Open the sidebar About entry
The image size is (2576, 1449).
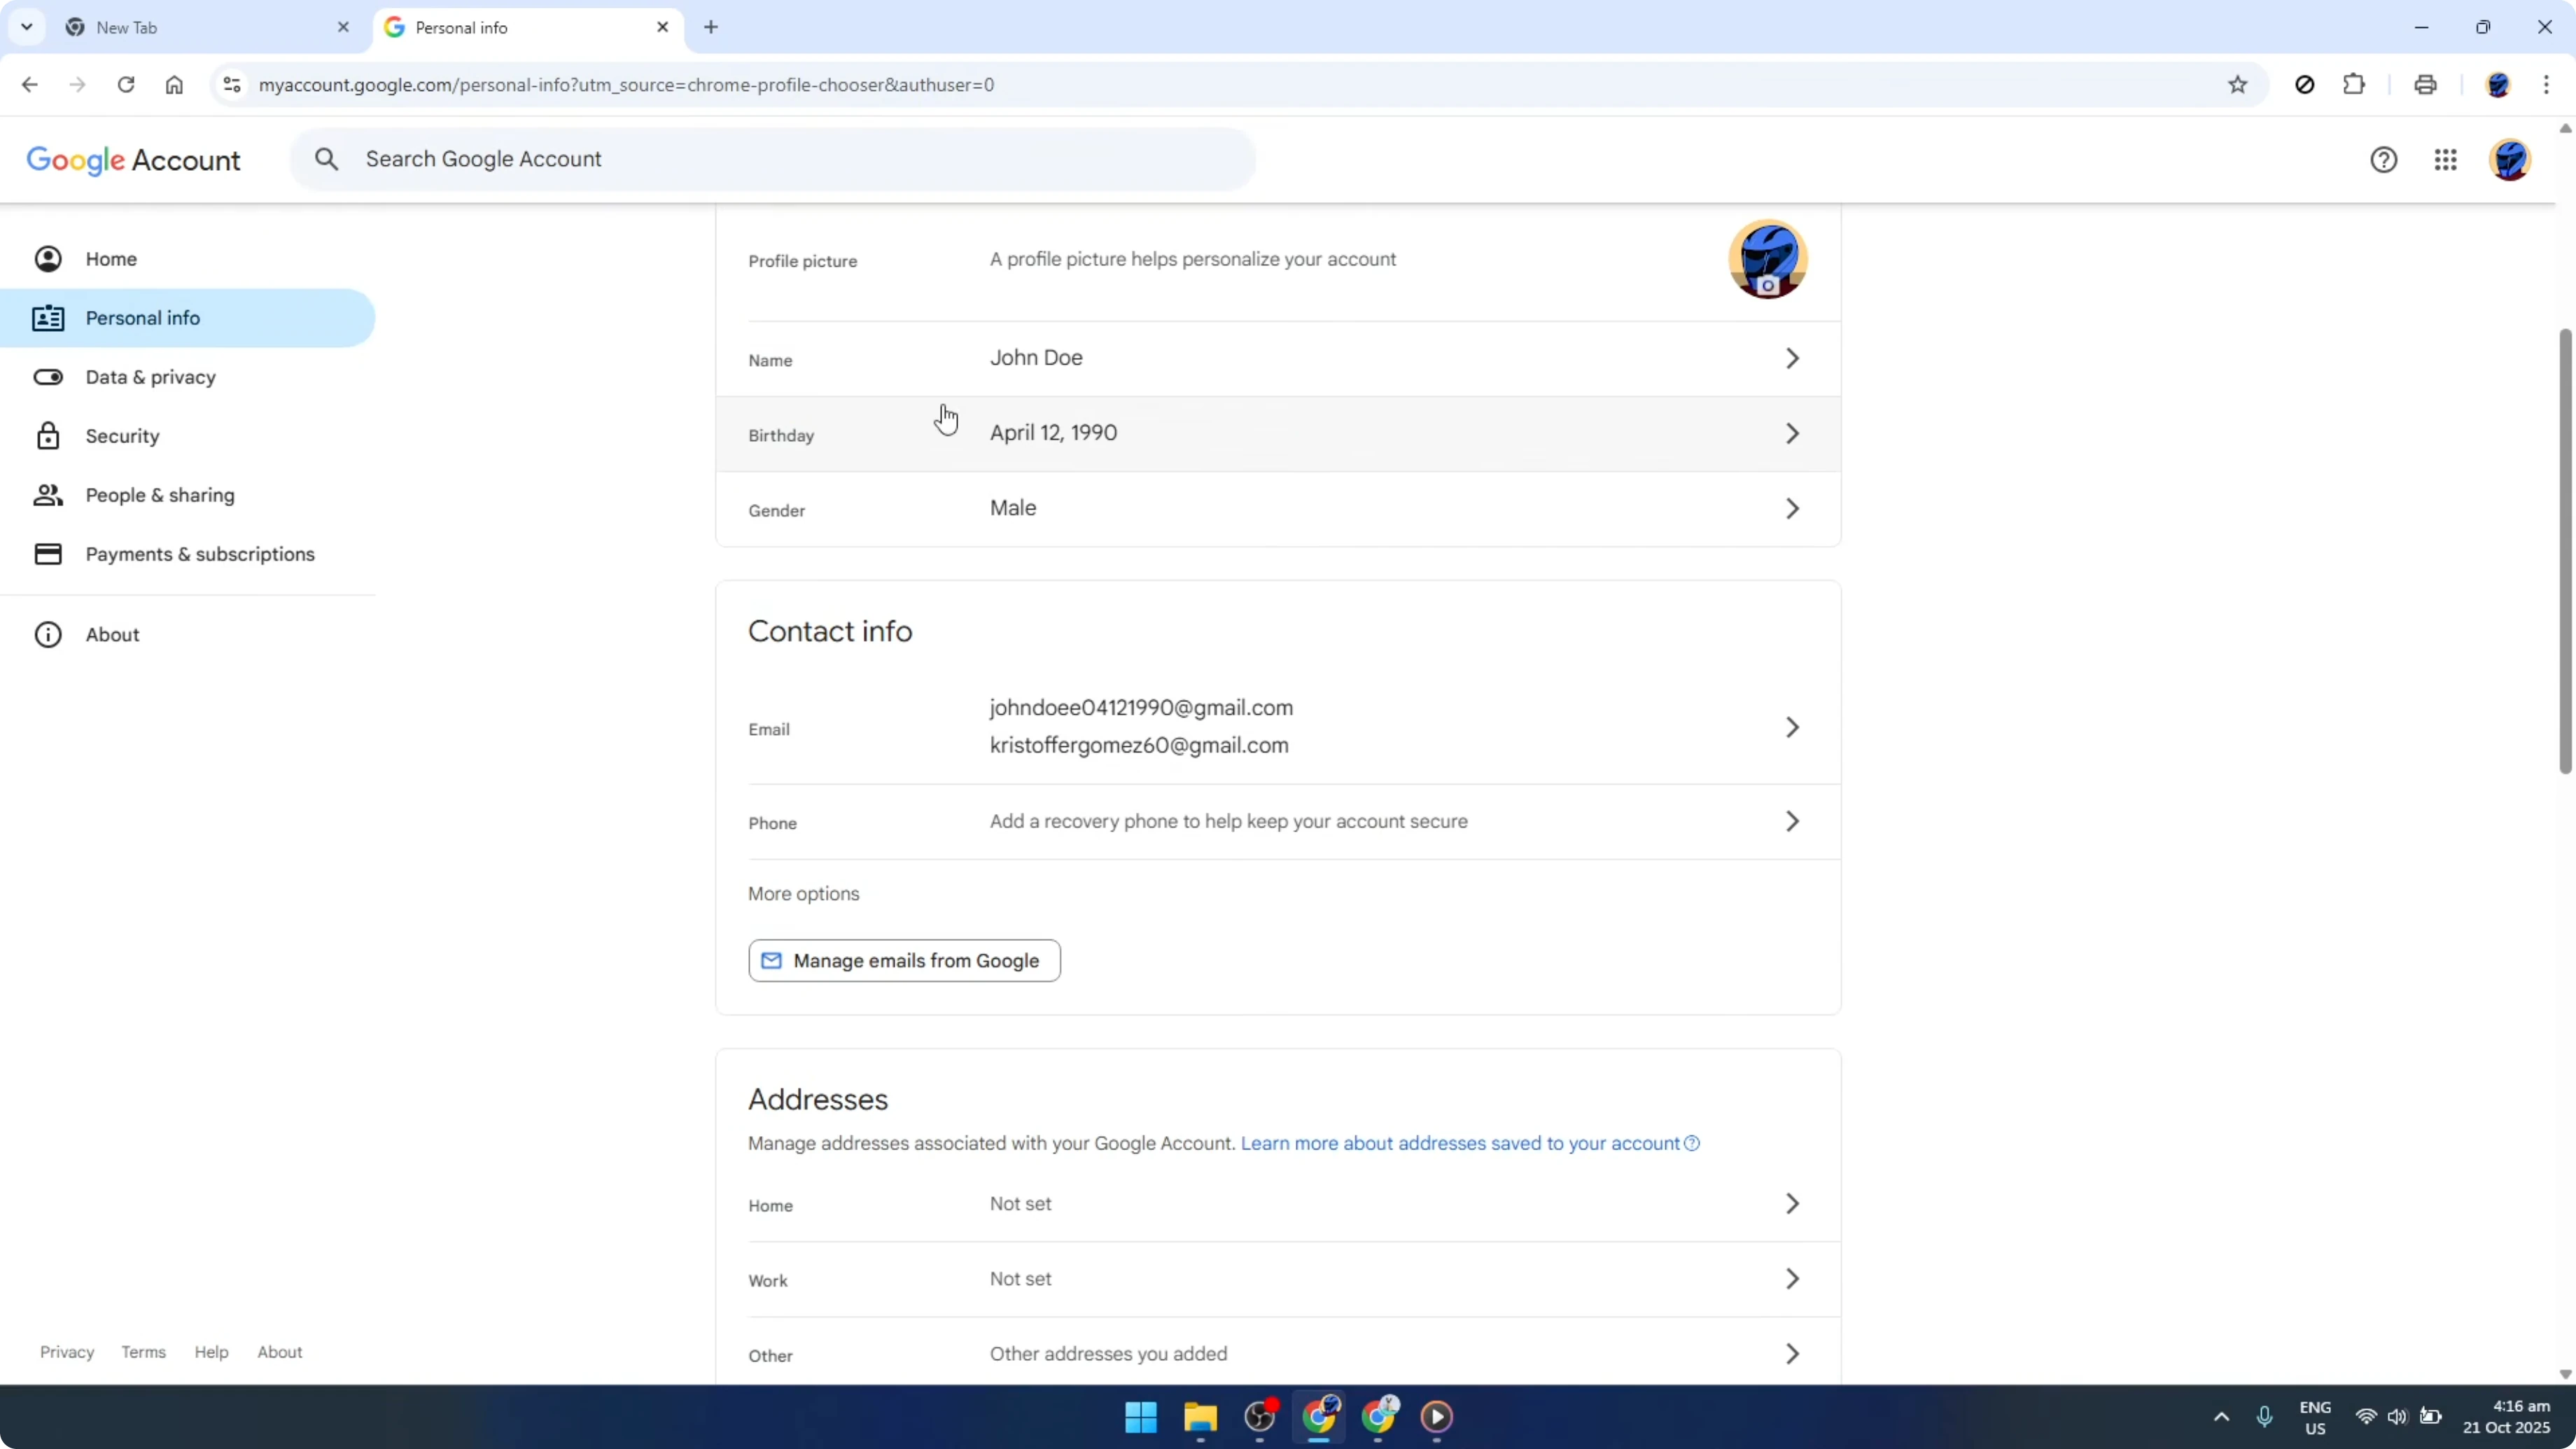pos(187,635)
